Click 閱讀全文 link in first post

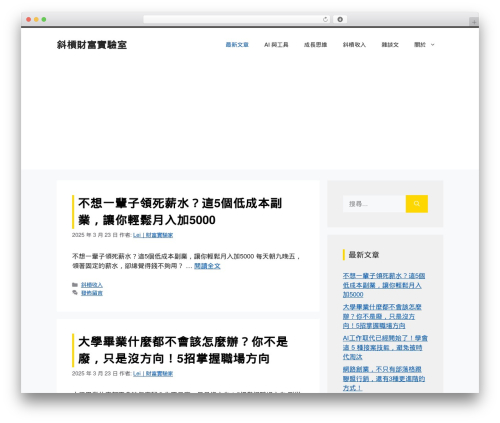coord(207,266)
